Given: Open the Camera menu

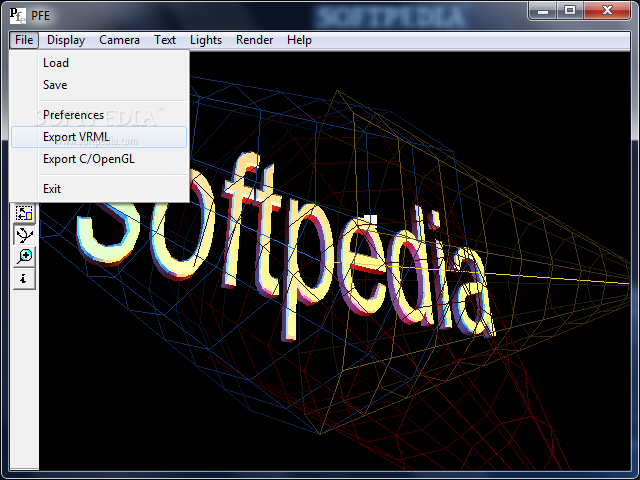Looking at the screenshot, I should 119,40.
